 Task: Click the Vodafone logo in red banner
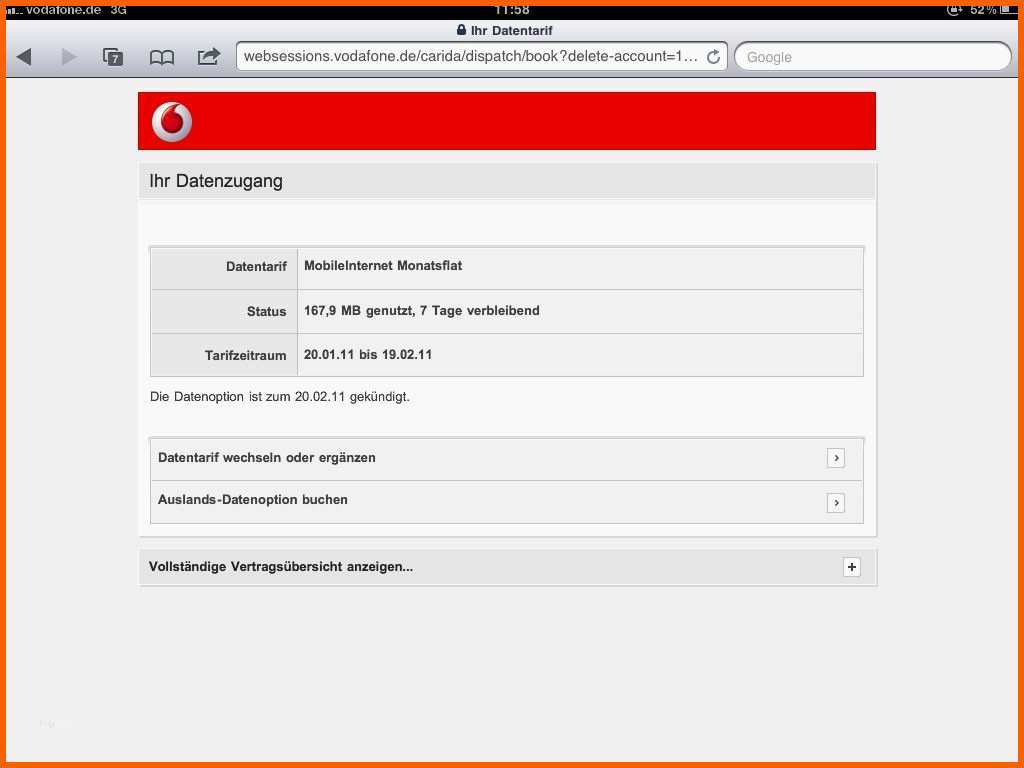point(172,122)
